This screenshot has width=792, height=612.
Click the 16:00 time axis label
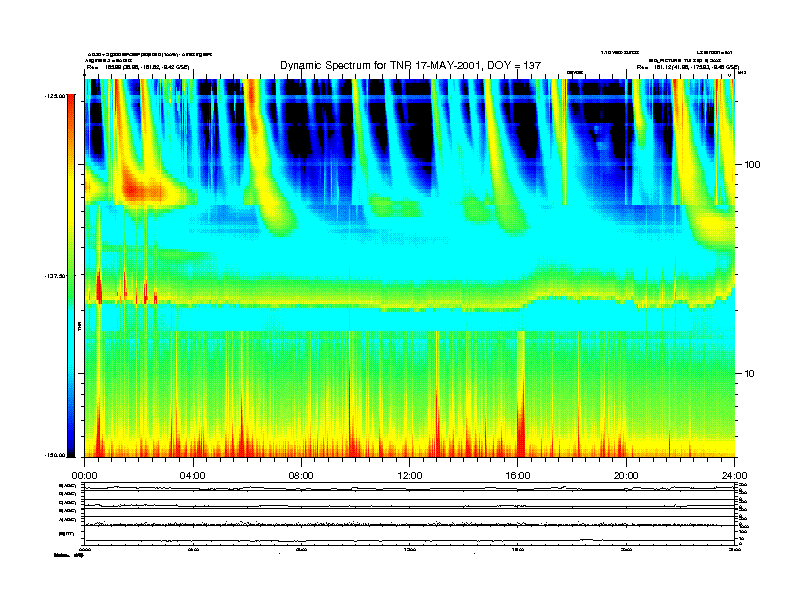coord(518,476)
